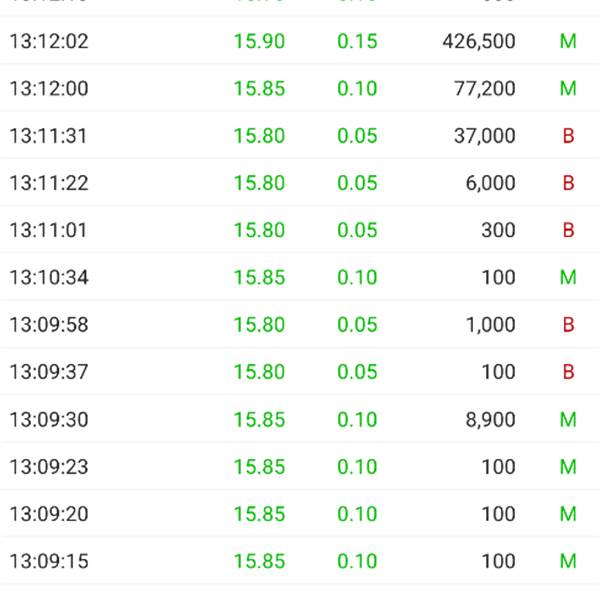600x600 pixels.
Task: Tap the green M marker at 13:09:15
Action: point(568,561)
